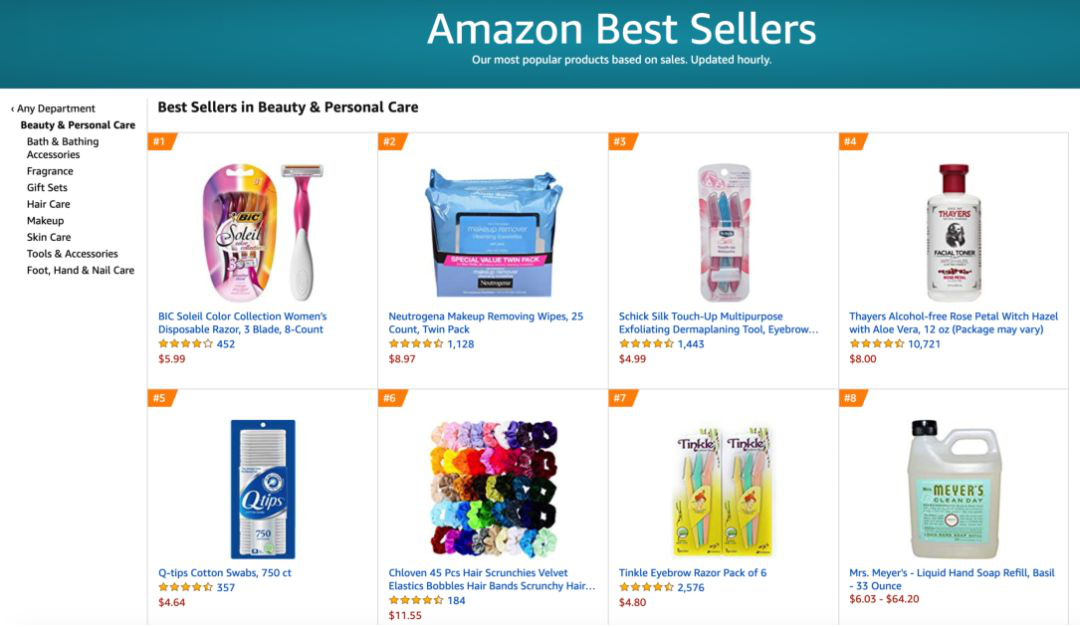View the Thayers facial toner bottle image

point(953,232)
